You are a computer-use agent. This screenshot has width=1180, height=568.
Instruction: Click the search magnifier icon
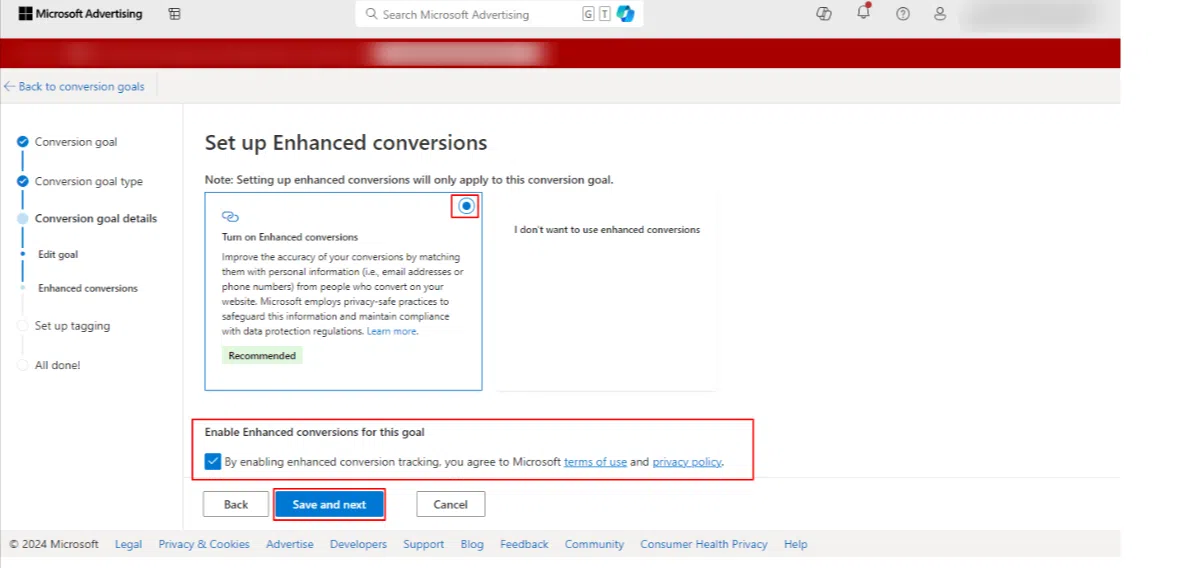(371, 14)
